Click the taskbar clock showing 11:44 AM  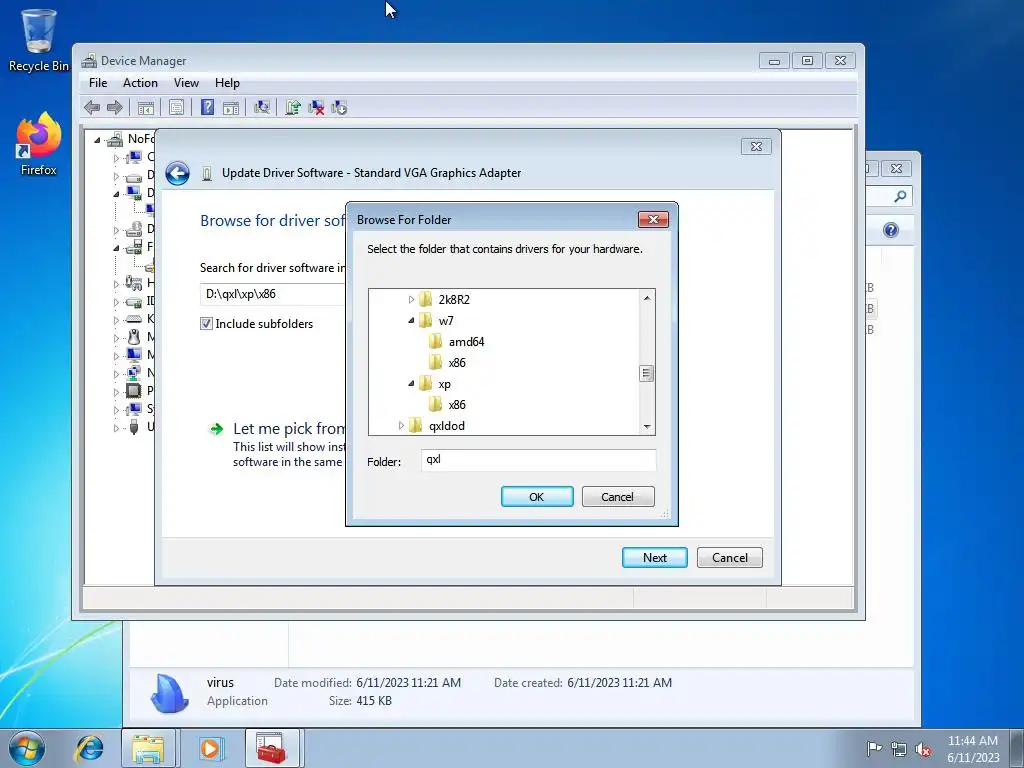(972, 748)
